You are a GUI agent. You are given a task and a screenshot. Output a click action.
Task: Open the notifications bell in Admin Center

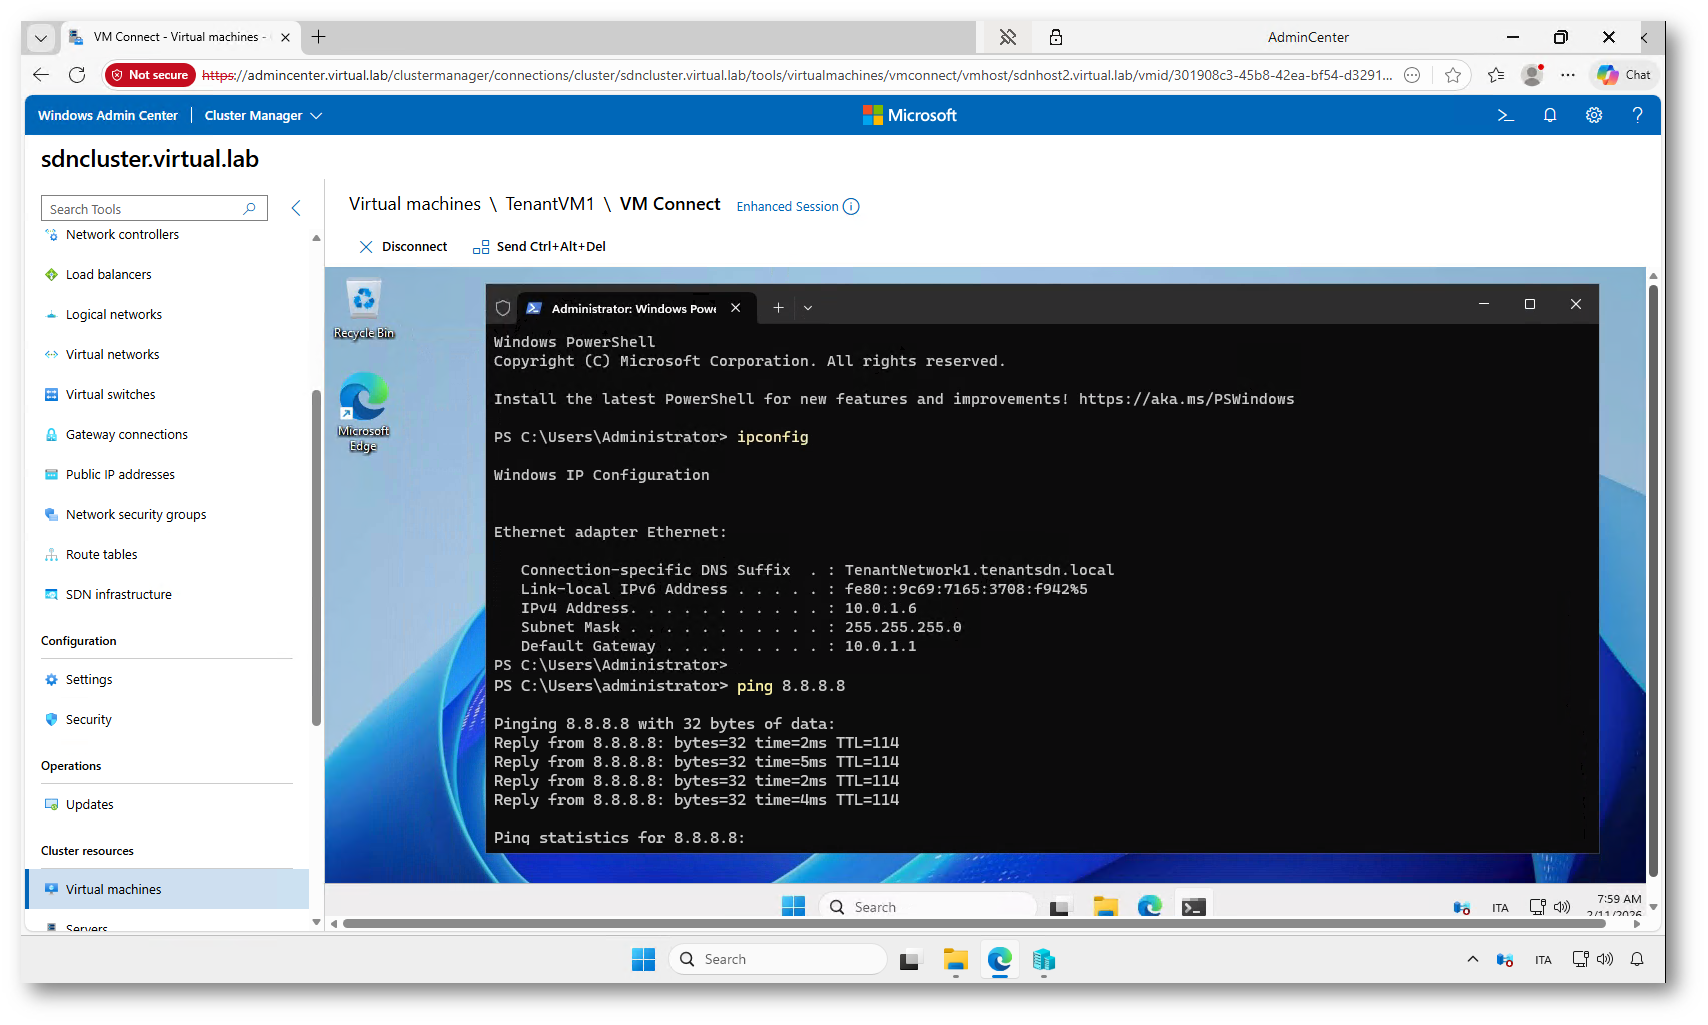tap(1550, 116)
